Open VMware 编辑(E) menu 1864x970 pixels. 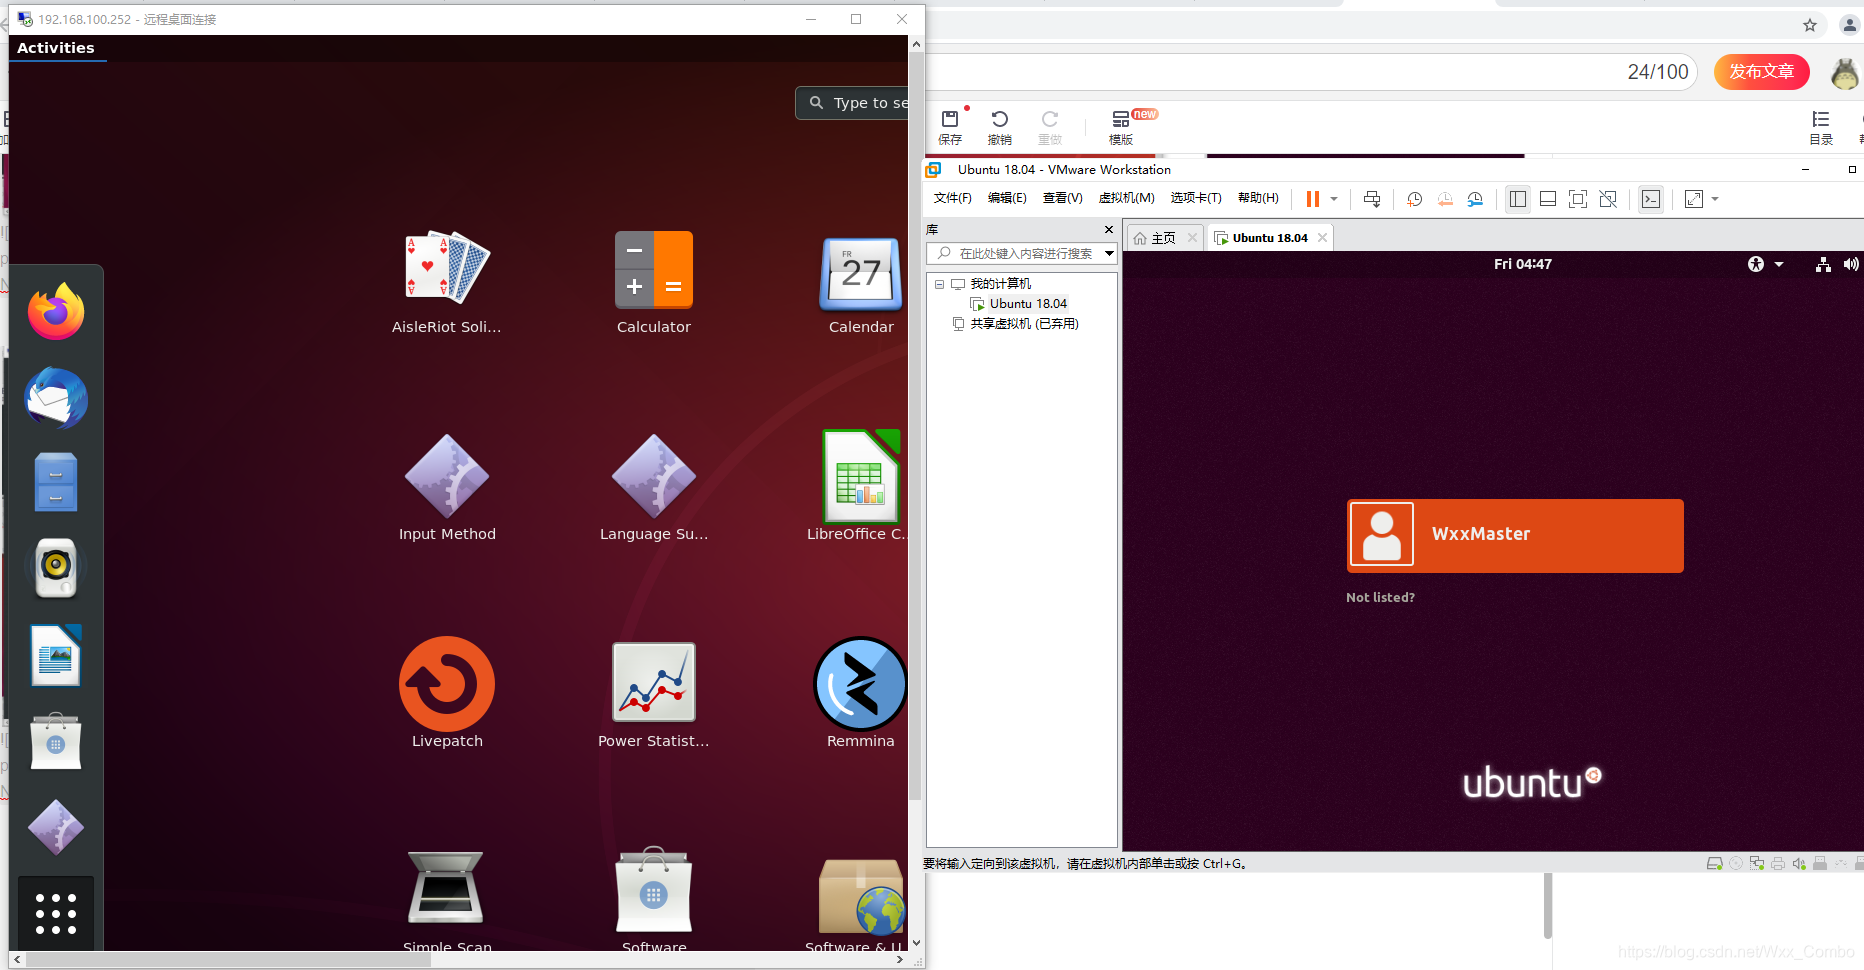tap(1007, 198)
